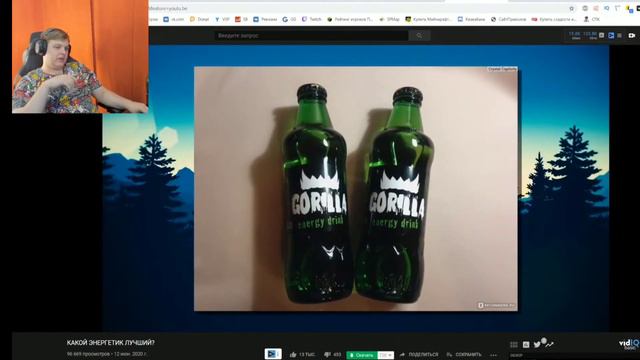640x360 pixels.
Task: Click the grid icon in vidIQ panel
Action: click(x=514, y=345)
